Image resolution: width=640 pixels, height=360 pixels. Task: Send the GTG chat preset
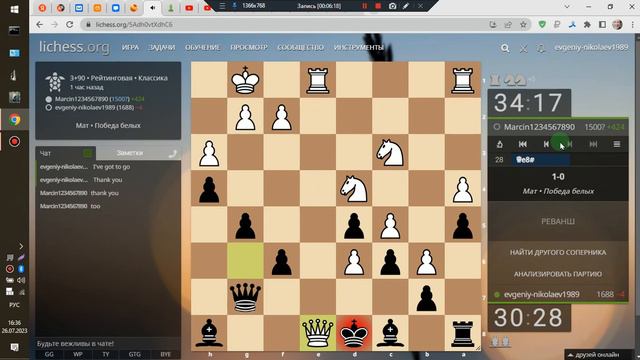[x=135, y=354]
